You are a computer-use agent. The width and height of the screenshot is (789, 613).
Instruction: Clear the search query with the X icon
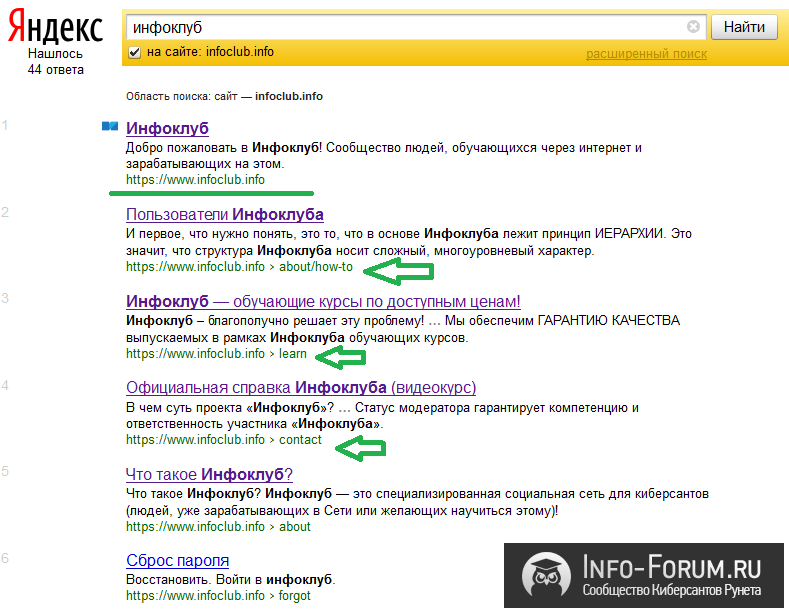pyautogui.click(x=693, y=27)
